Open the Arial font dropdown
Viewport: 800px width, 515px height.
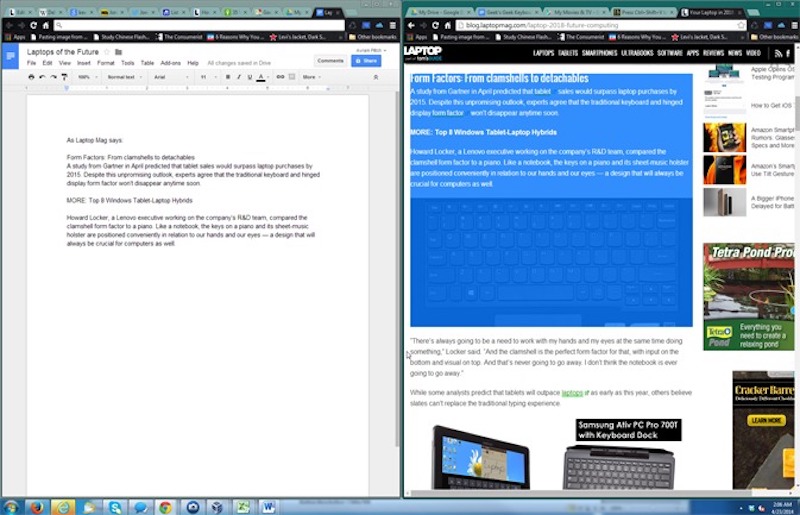coord(169,76)
